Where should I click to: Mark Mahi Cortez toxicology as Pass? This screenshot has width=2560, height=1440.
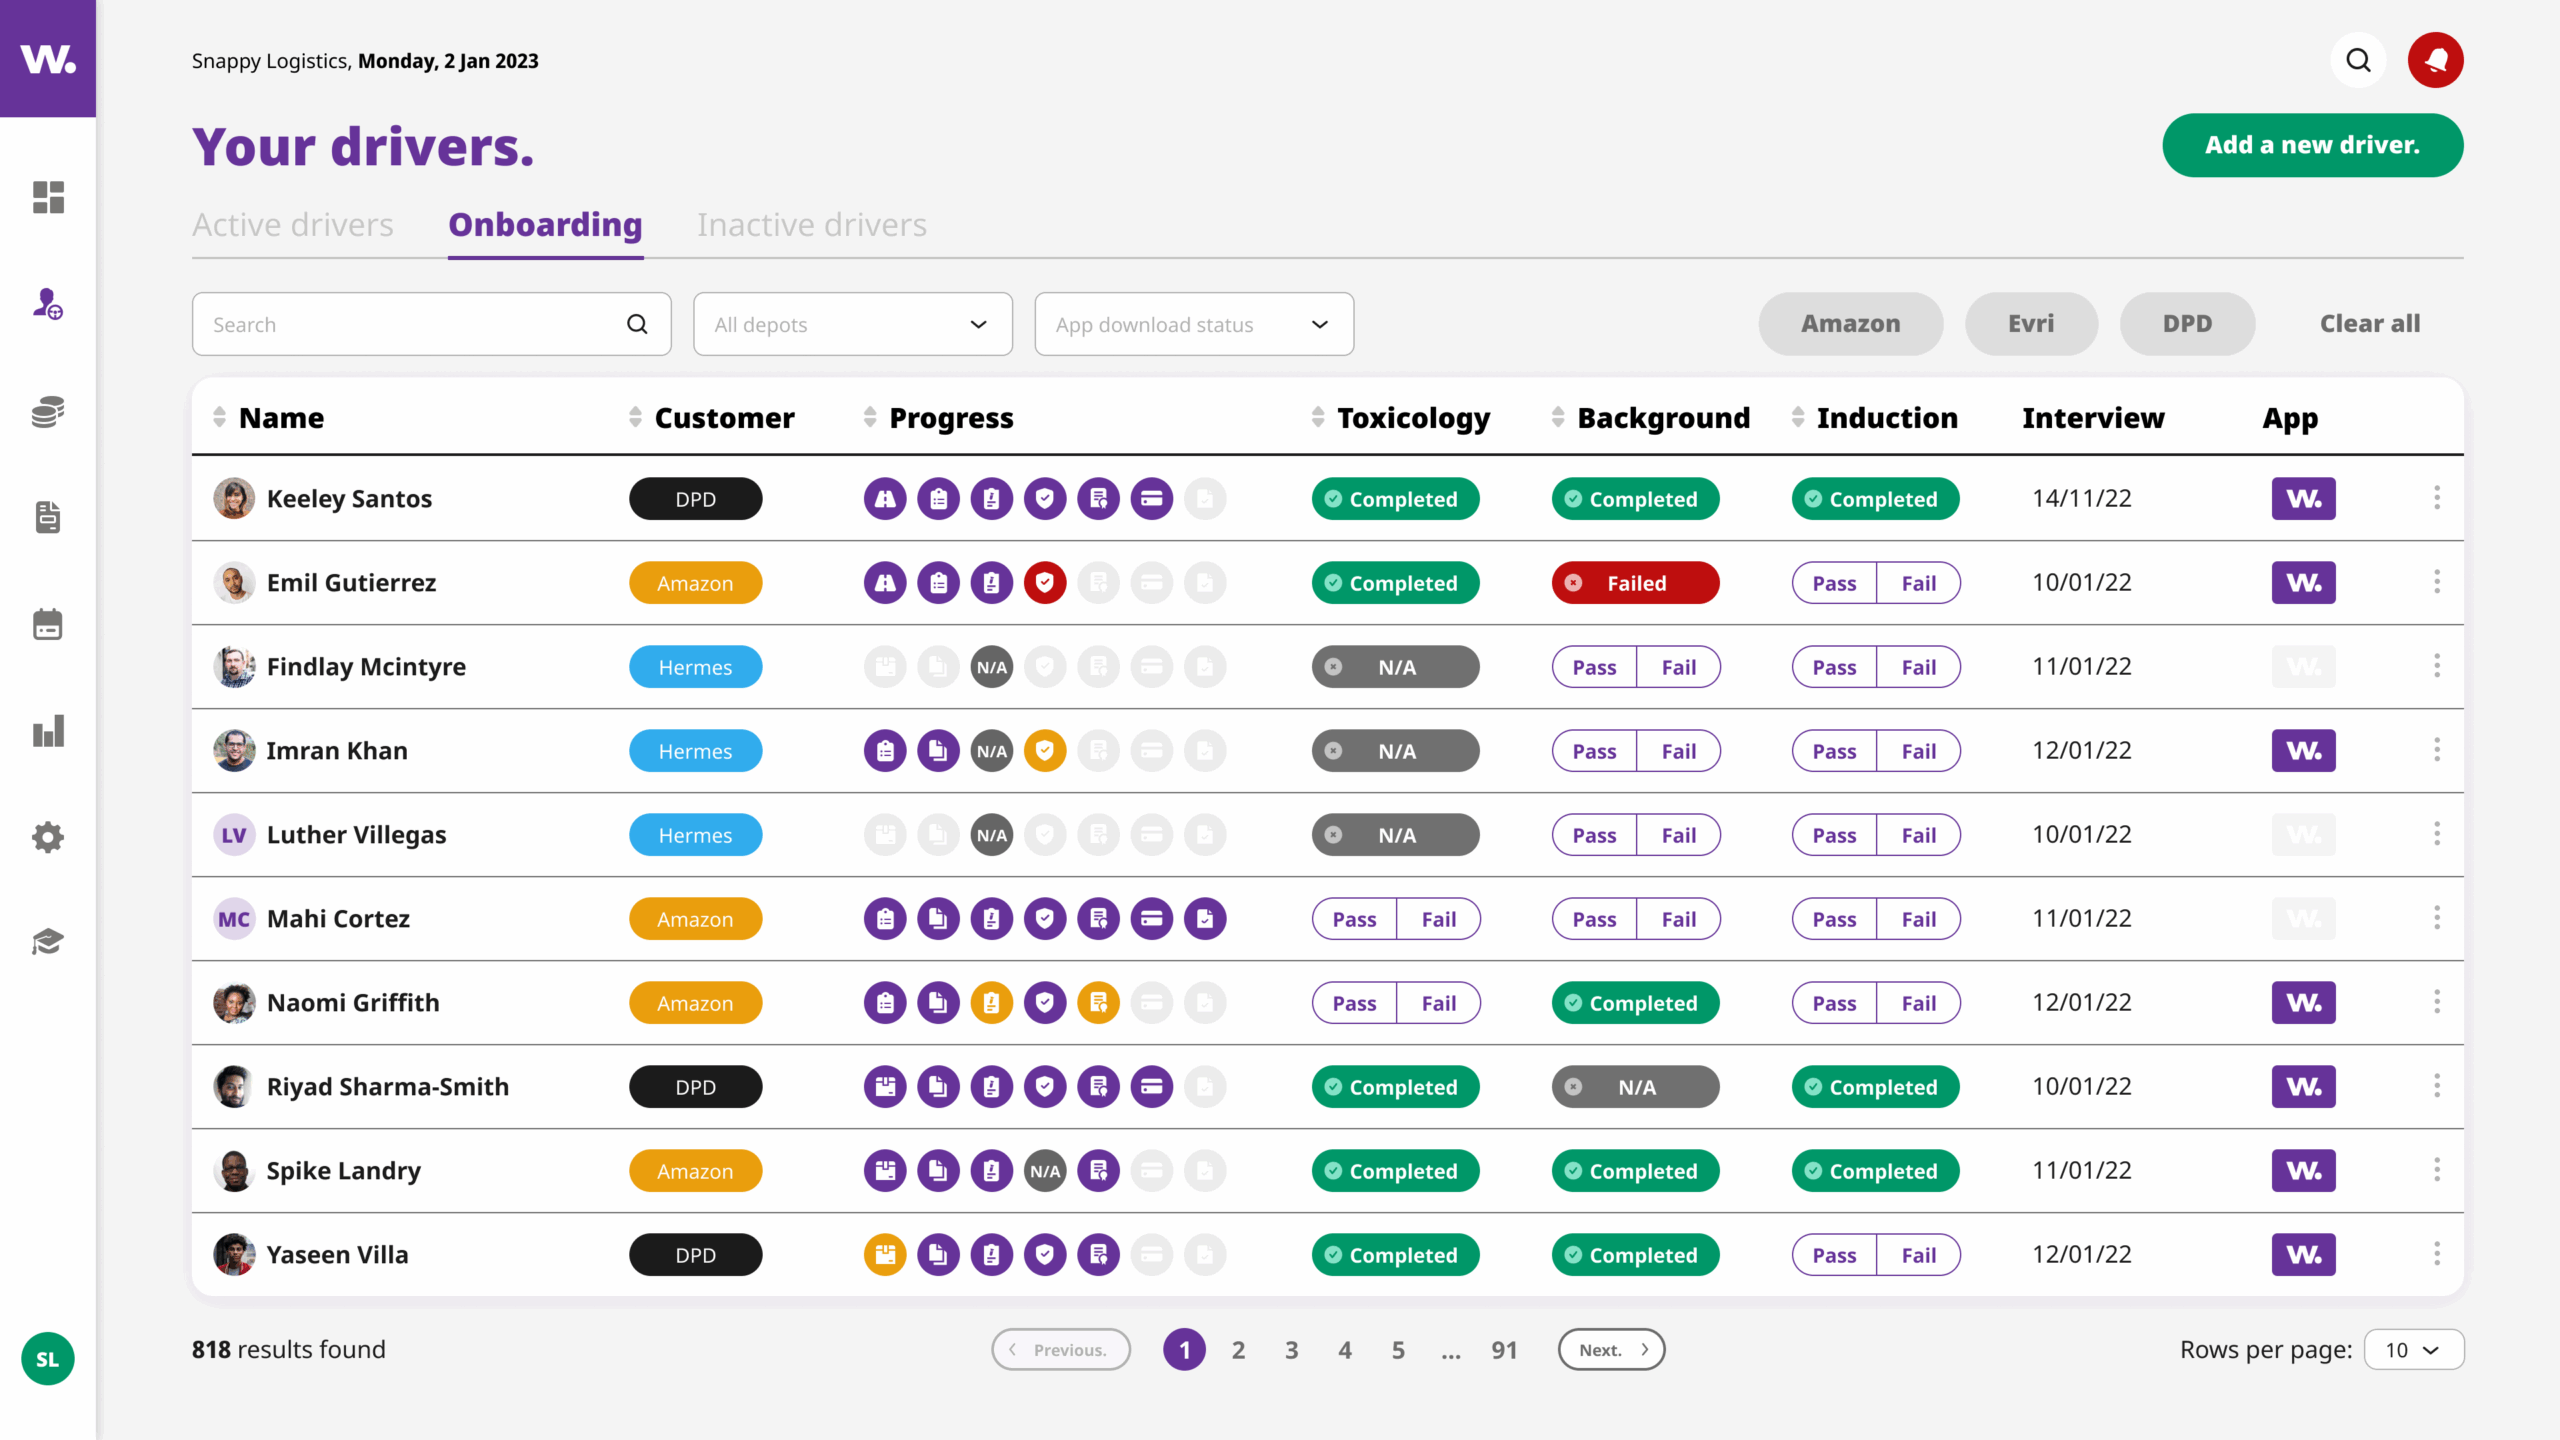pos(1354,919)
